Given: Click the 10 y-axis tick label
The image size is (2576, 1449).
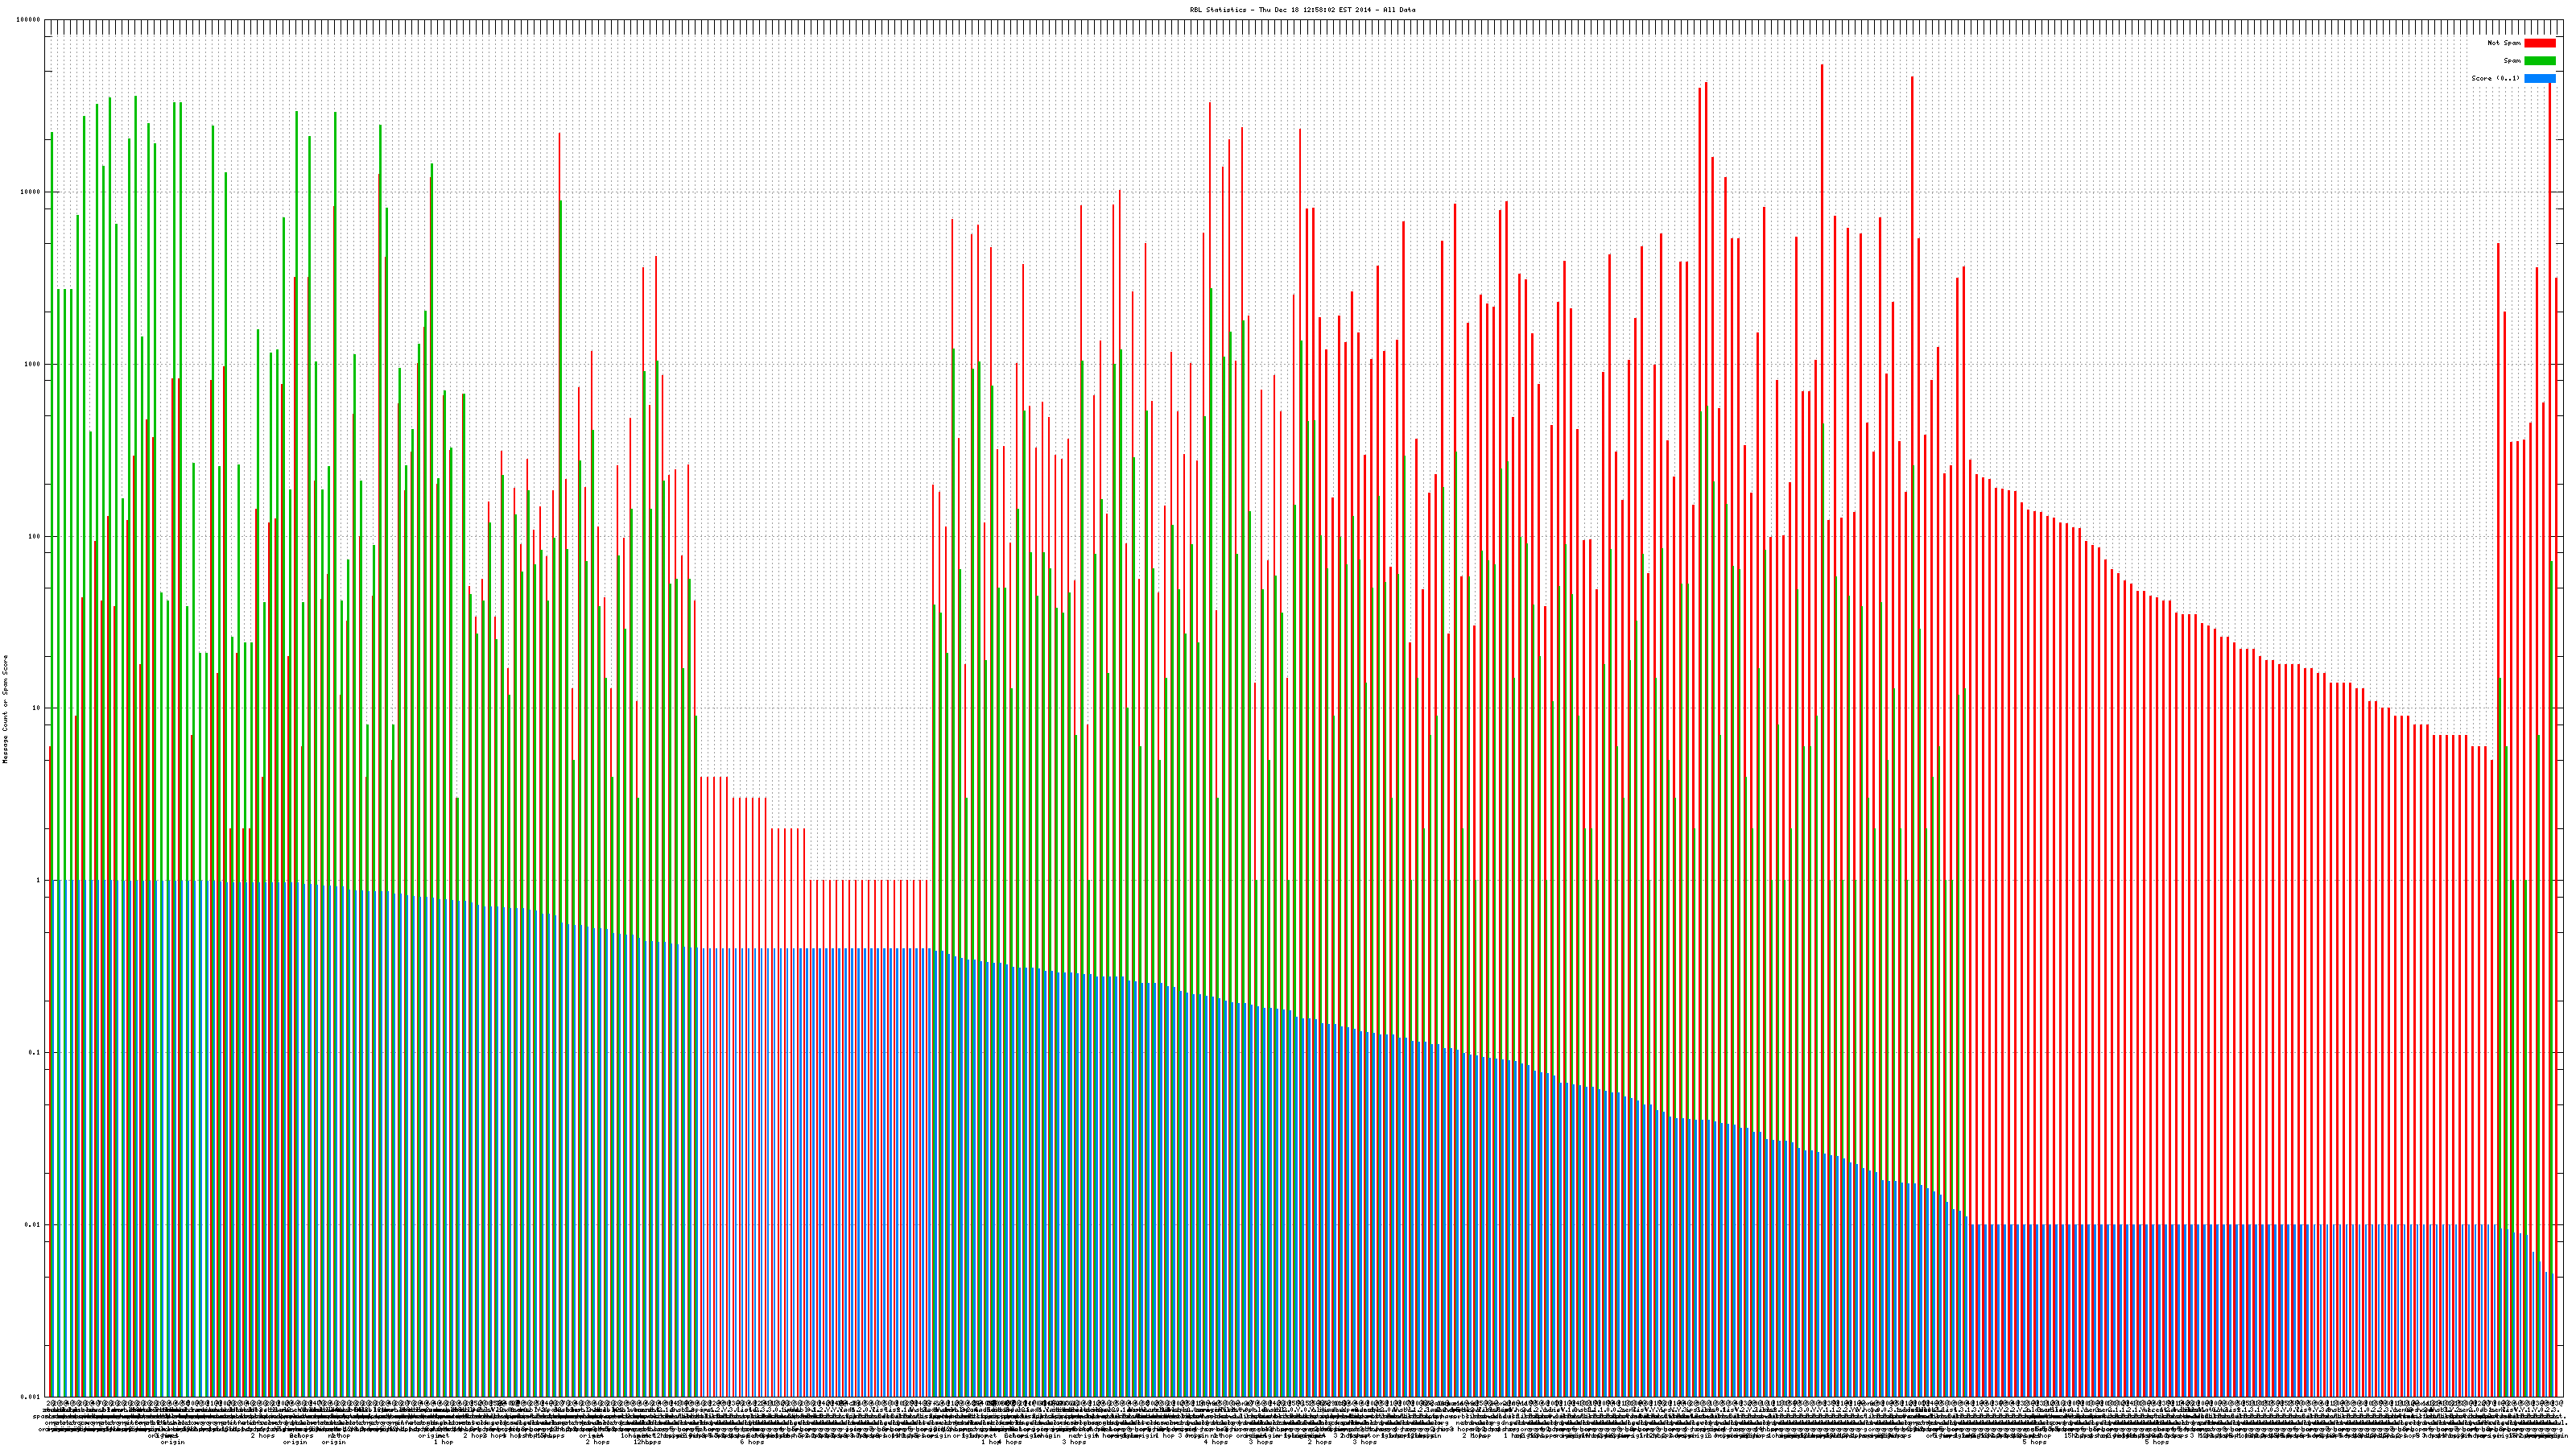Looking at the screenshot, I should pyautogui.click(x=37, y=708).
